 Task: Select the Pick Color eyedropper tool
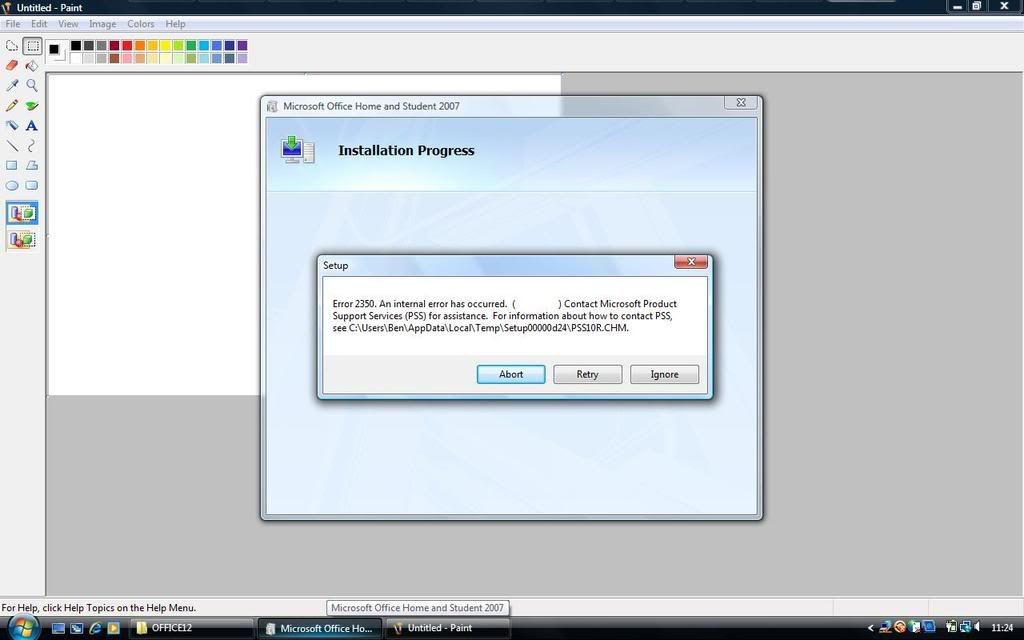pyautogui.click(x=12, y=85)
